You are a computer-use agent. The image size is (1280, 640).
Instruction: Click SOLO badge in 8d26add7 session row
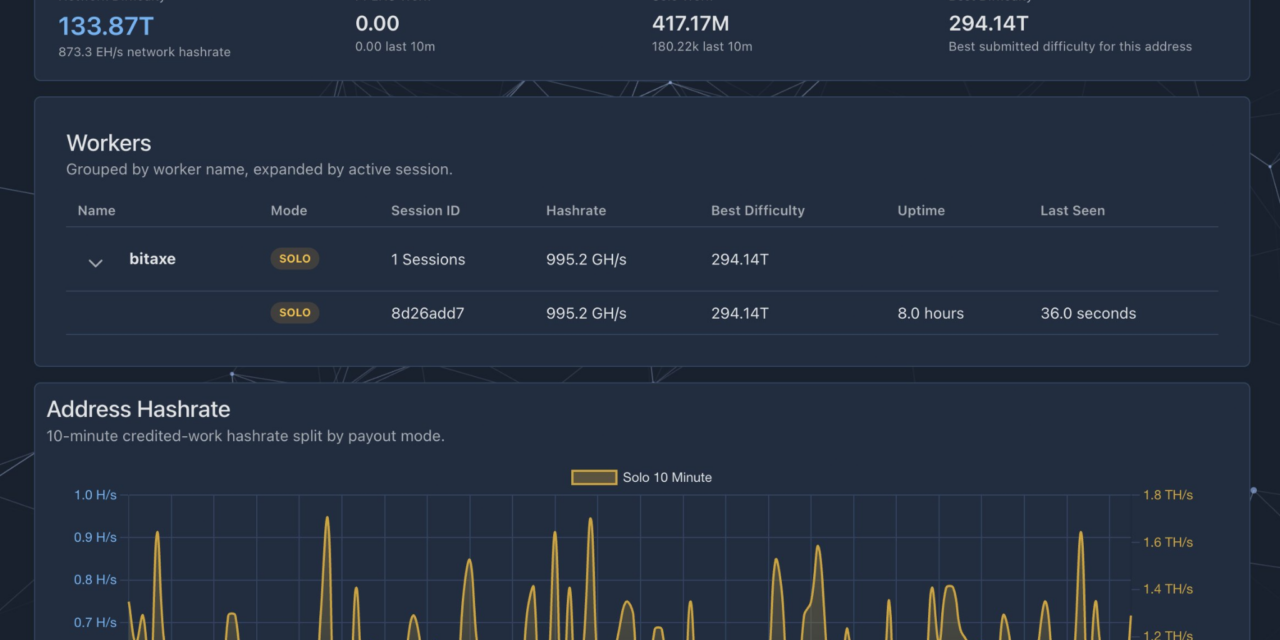point(295,313)
